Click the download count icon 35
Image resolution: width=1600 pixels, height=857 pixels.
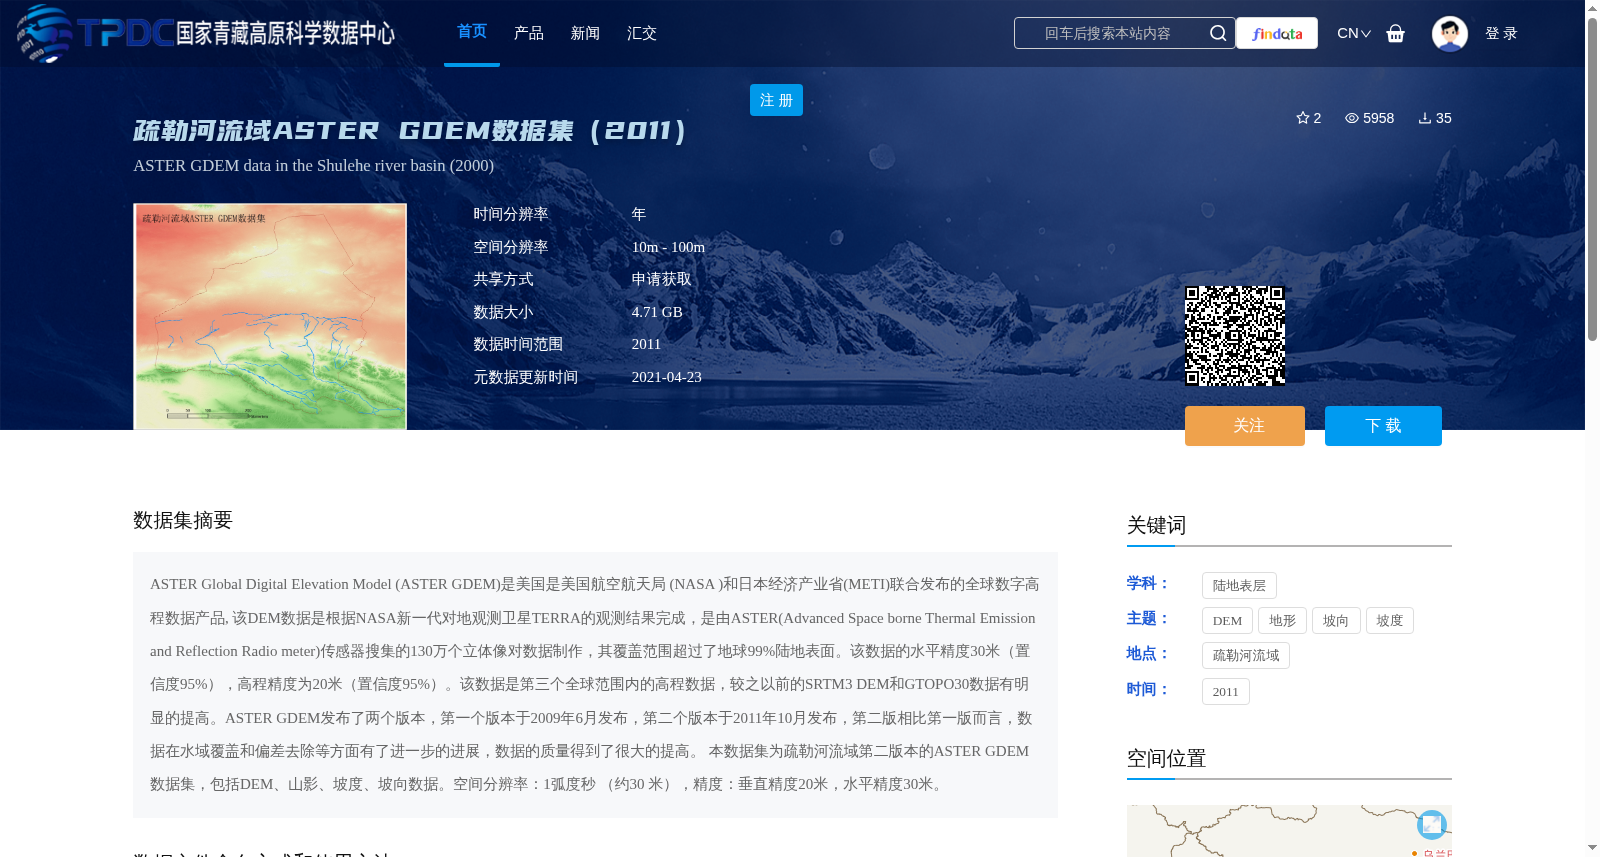click(1425, 118)
